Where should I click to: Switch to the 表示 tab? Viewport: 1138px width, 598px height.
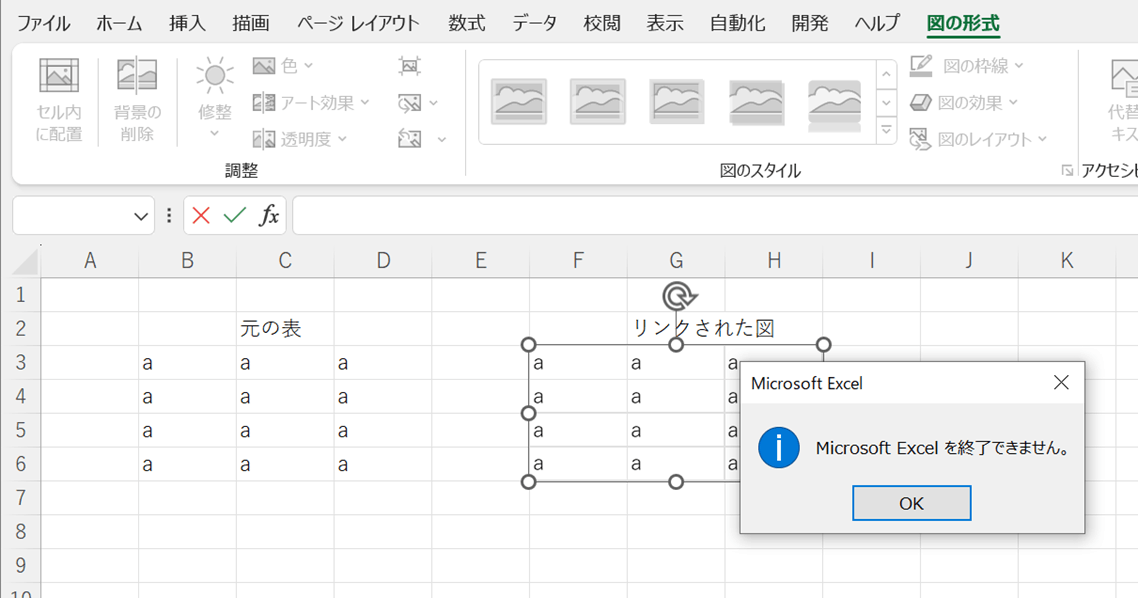666,23
